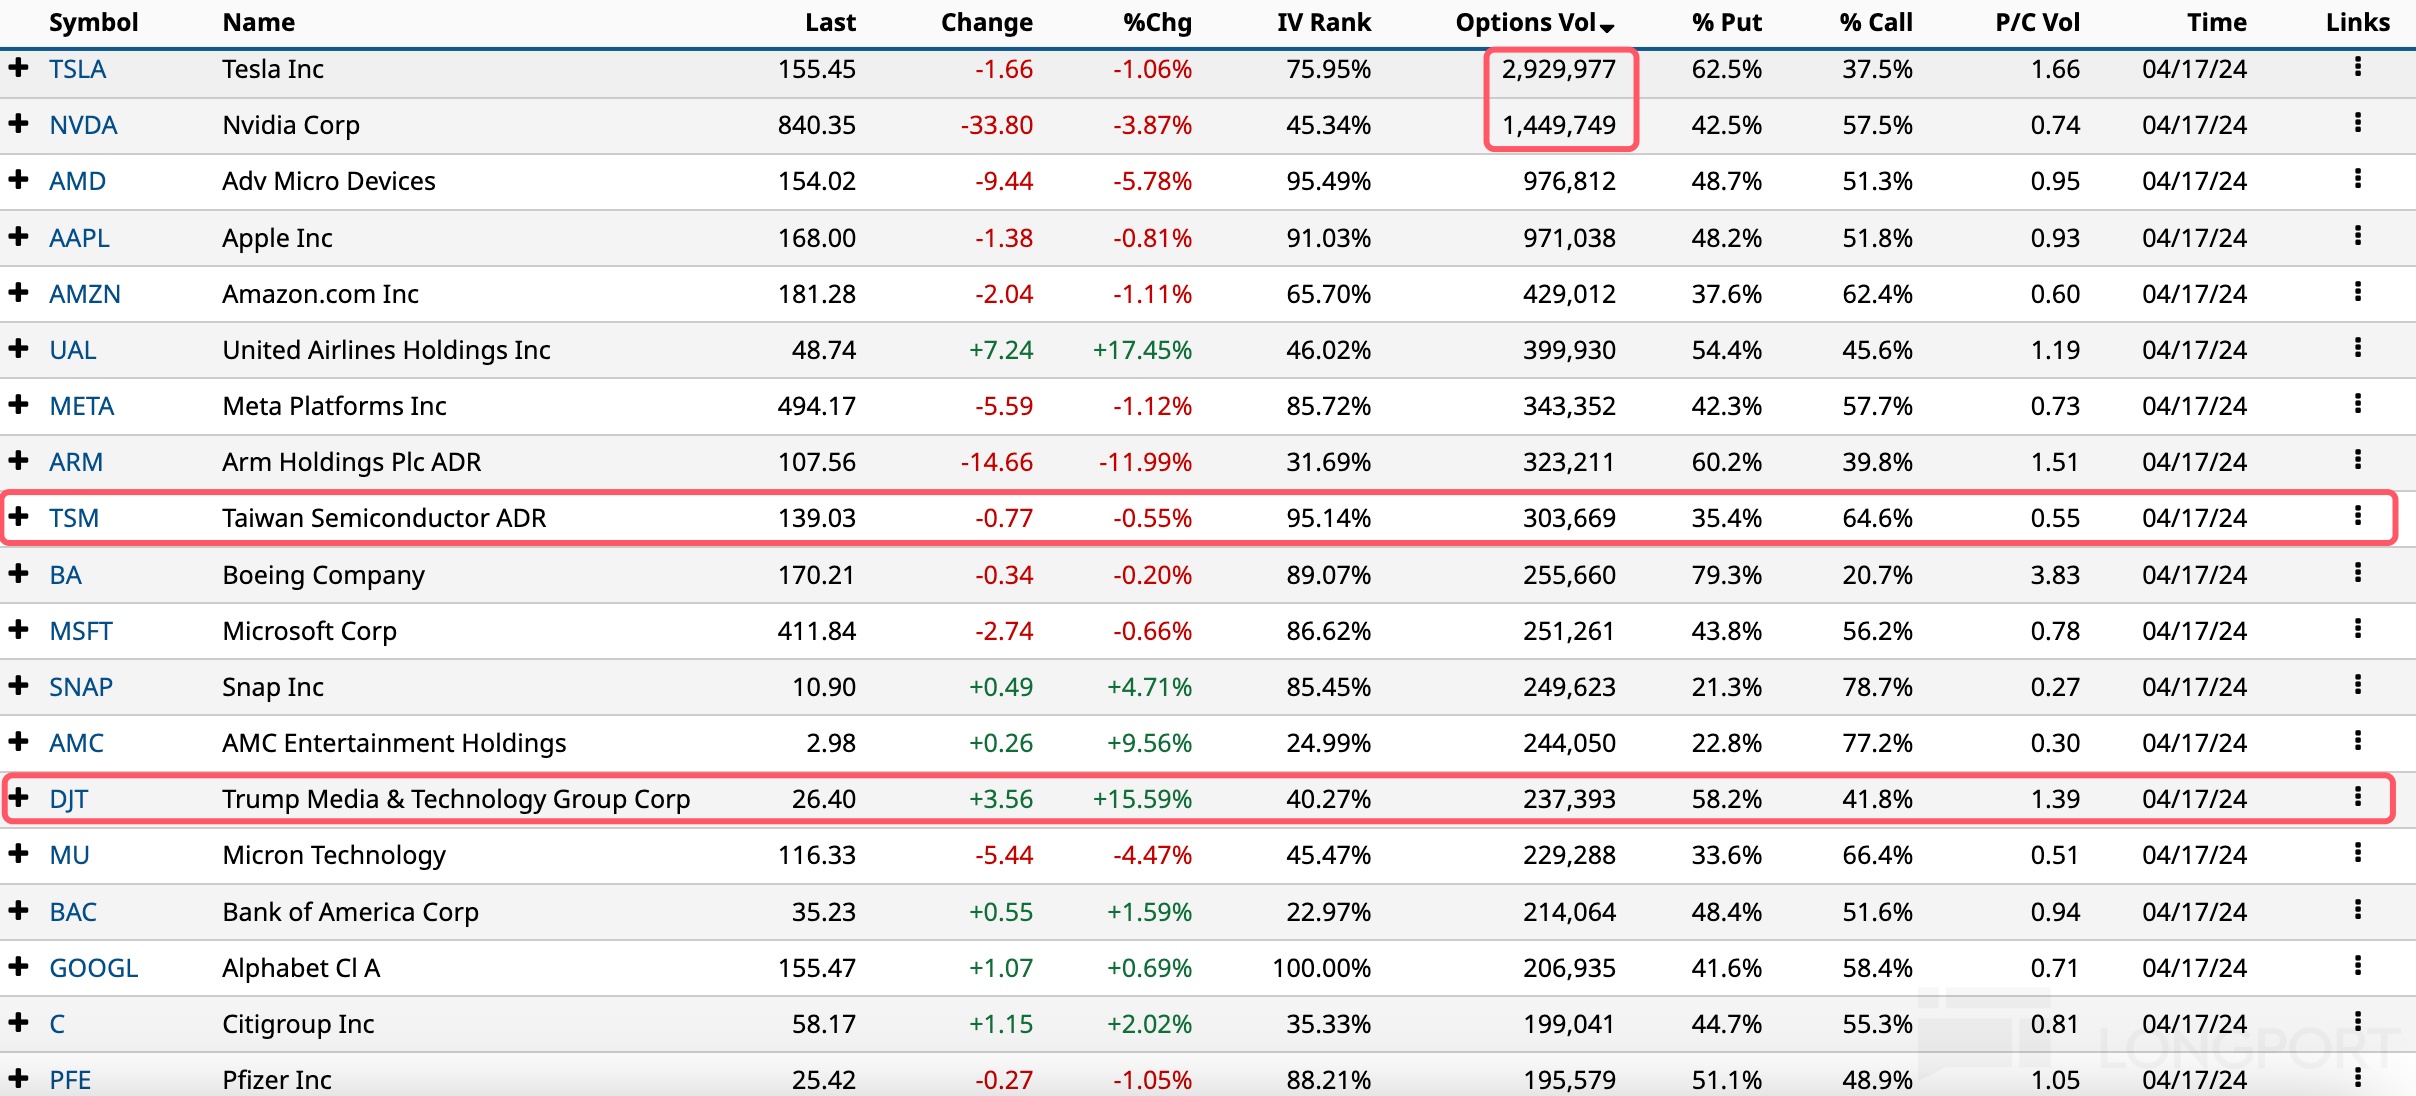
Task: Expand the AAPL row details
Action: tap(18, 236)
